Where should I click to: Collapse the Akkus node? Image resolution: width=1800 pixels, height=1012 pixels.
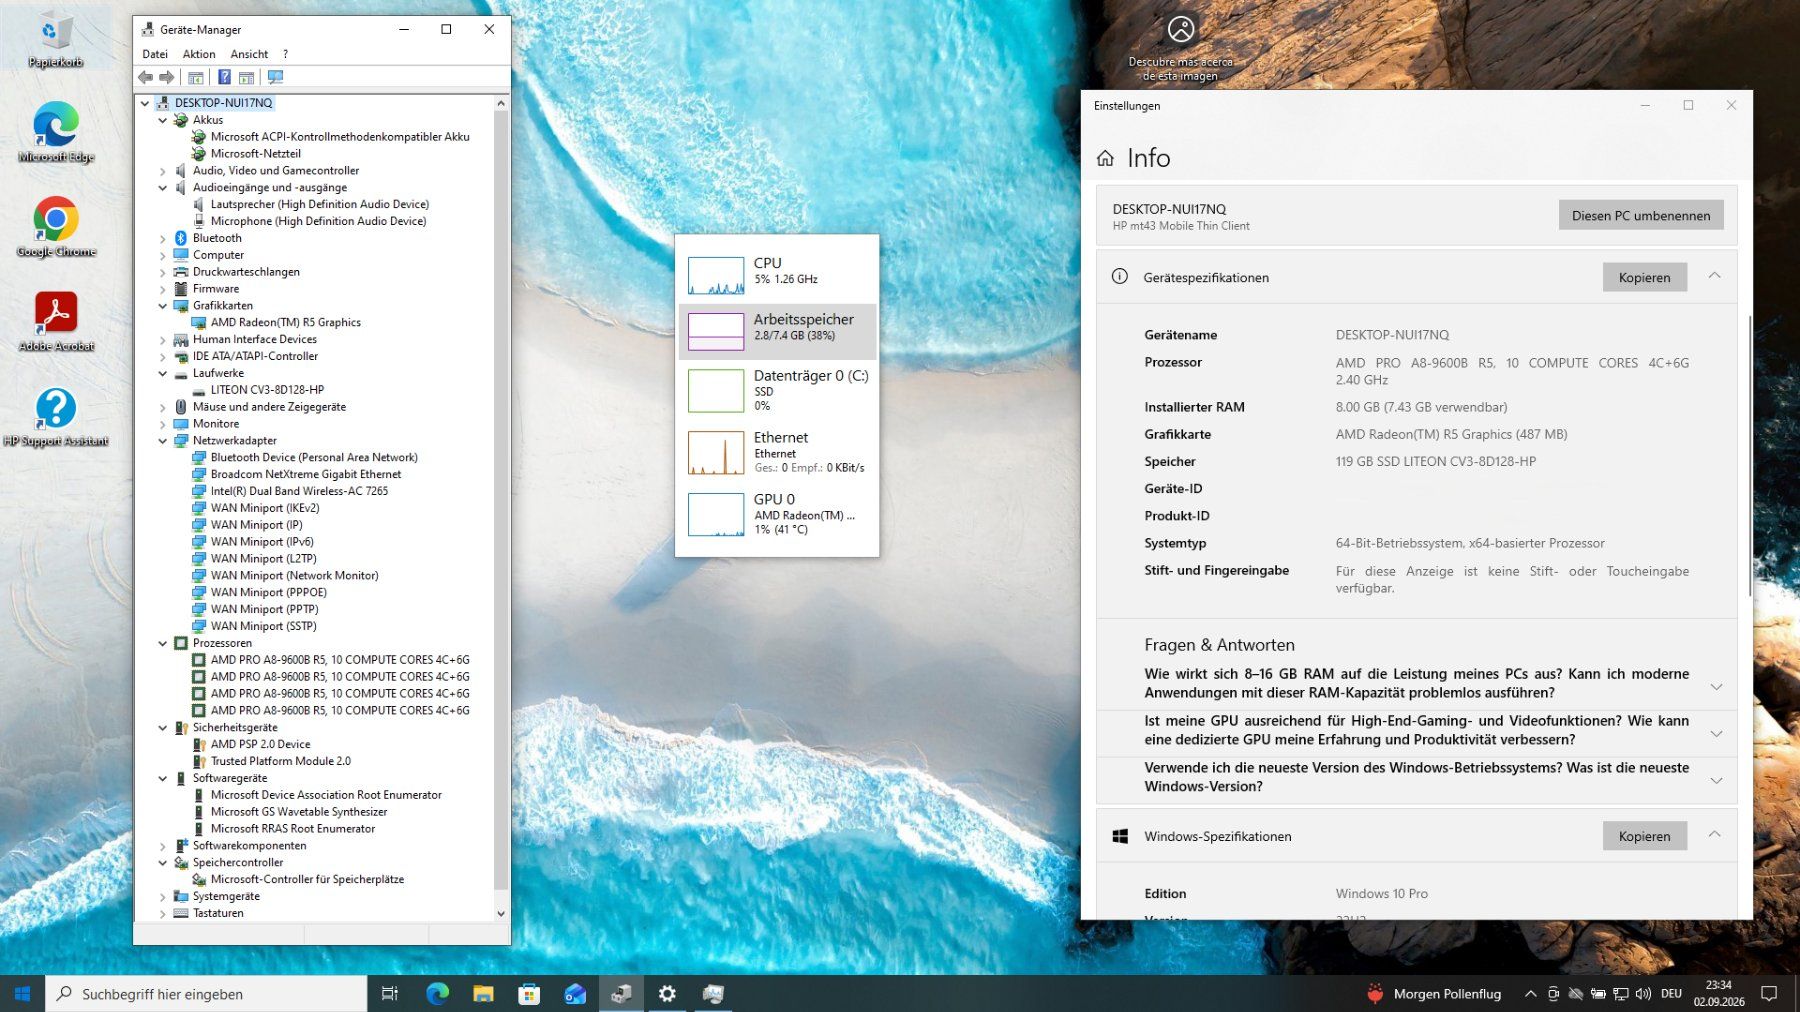click(x=163, y=120)
